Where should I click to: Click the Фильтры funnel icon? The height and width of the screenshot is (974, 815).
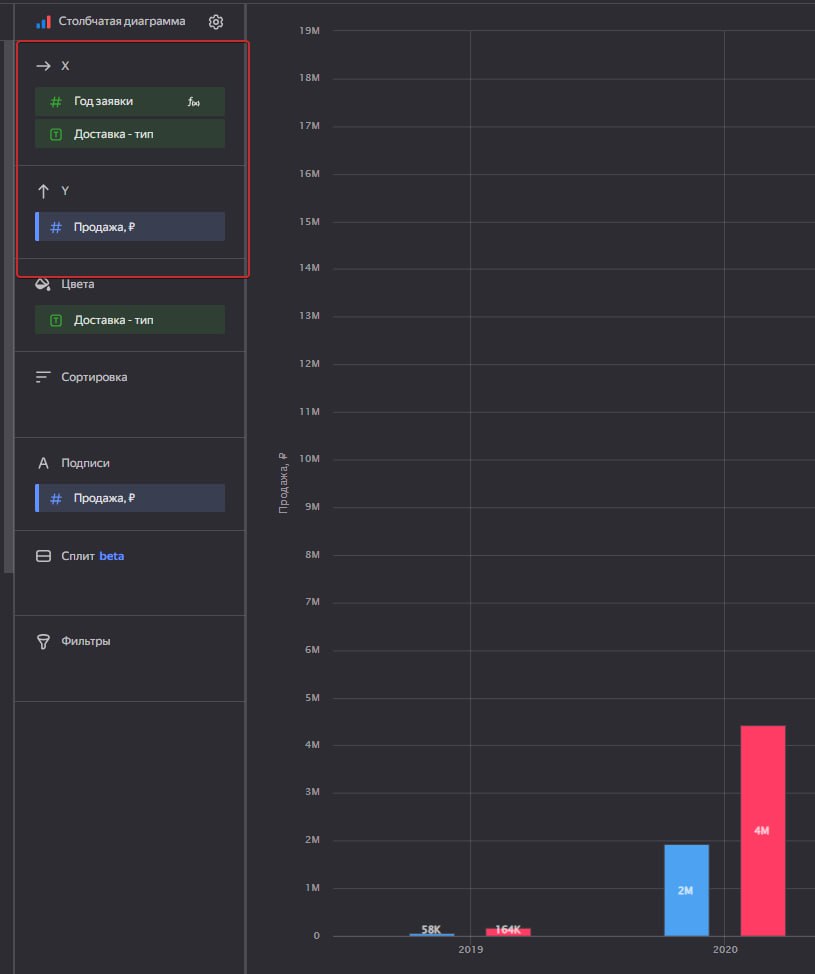(43, 642)
